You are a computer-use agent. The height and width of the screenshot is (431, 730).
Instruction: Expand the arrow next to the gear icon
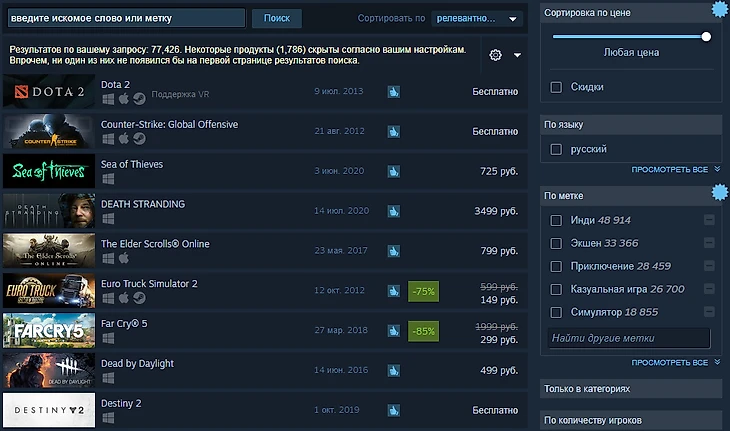pyautogui.click(x=517, y=55)
